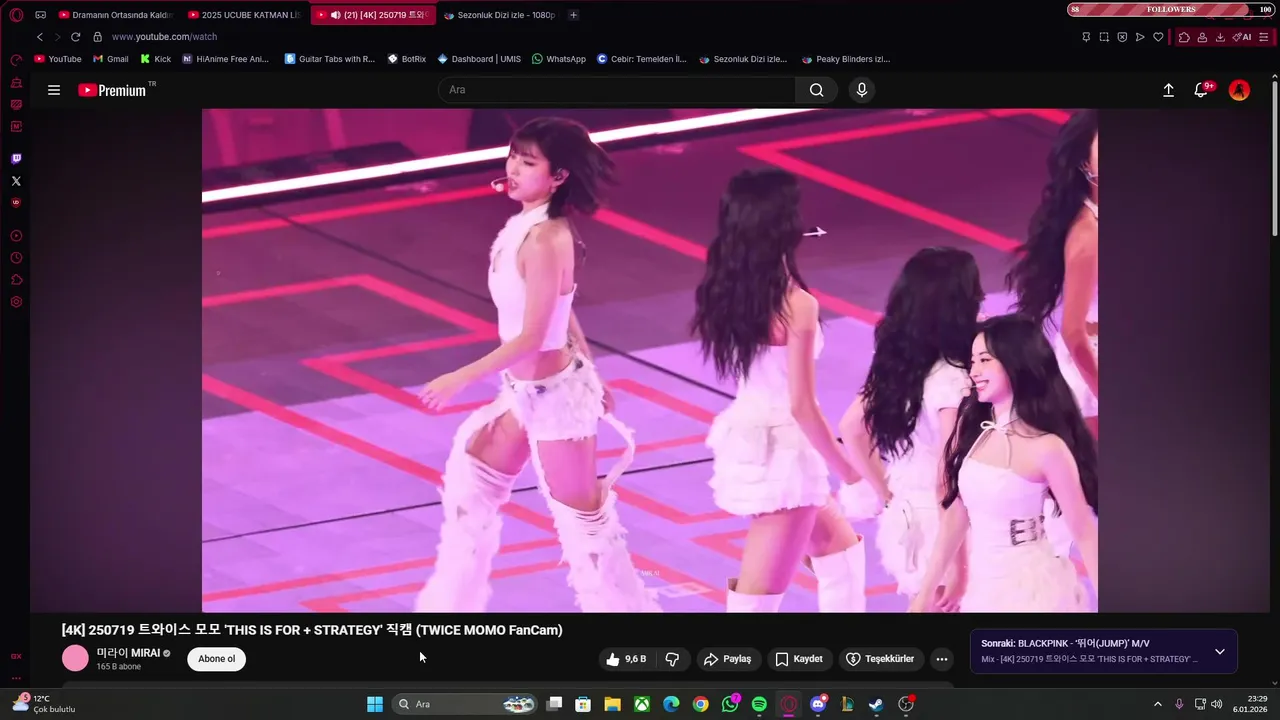Open Opera sidebar history clock icon

16,258
